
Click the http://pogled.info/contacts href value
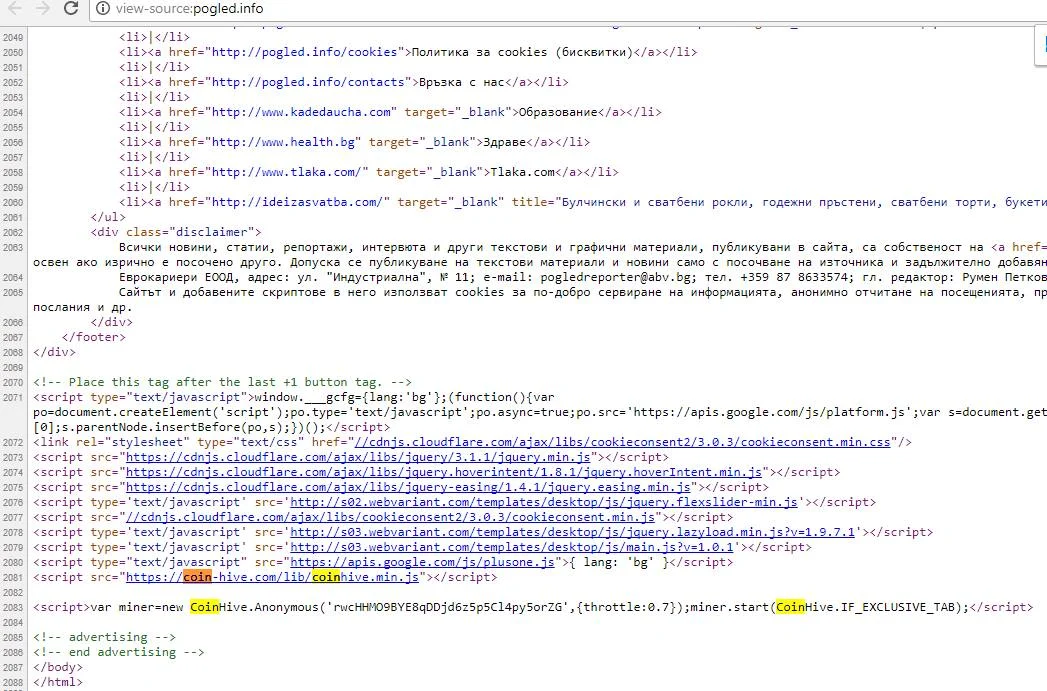[308, 82]
